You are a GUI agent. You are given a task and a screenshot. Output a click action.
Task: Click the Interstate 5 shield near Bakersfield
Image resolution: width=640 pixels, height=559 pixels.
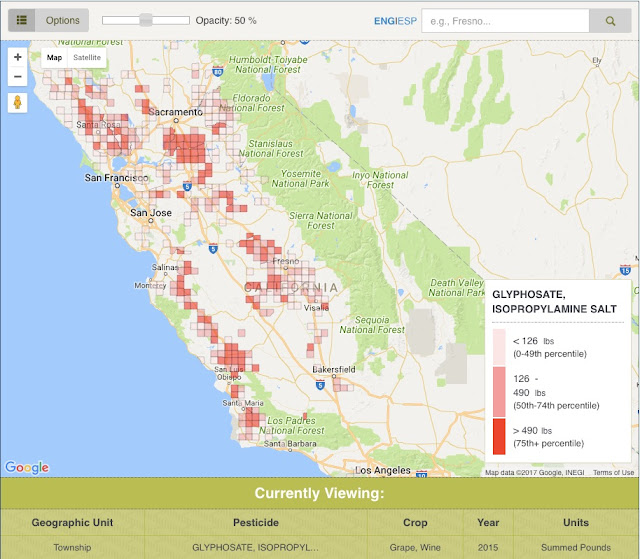point(320,384)
